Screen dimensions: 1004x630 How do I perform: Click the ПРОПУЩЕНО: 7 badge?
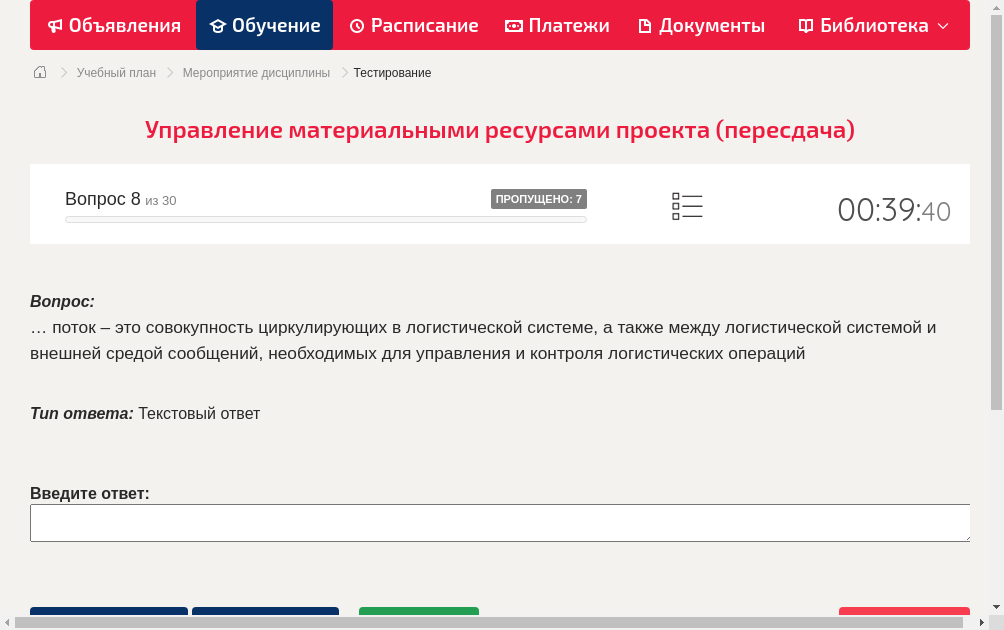coord(539,198)
